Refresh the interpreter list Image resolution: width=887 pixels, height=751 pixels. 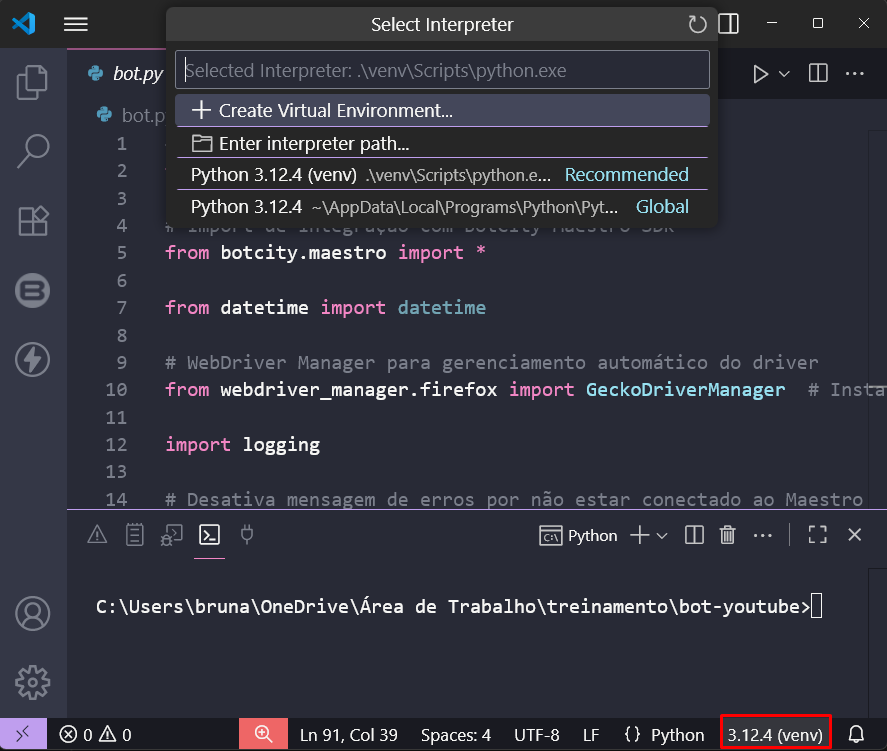(697, 24)
